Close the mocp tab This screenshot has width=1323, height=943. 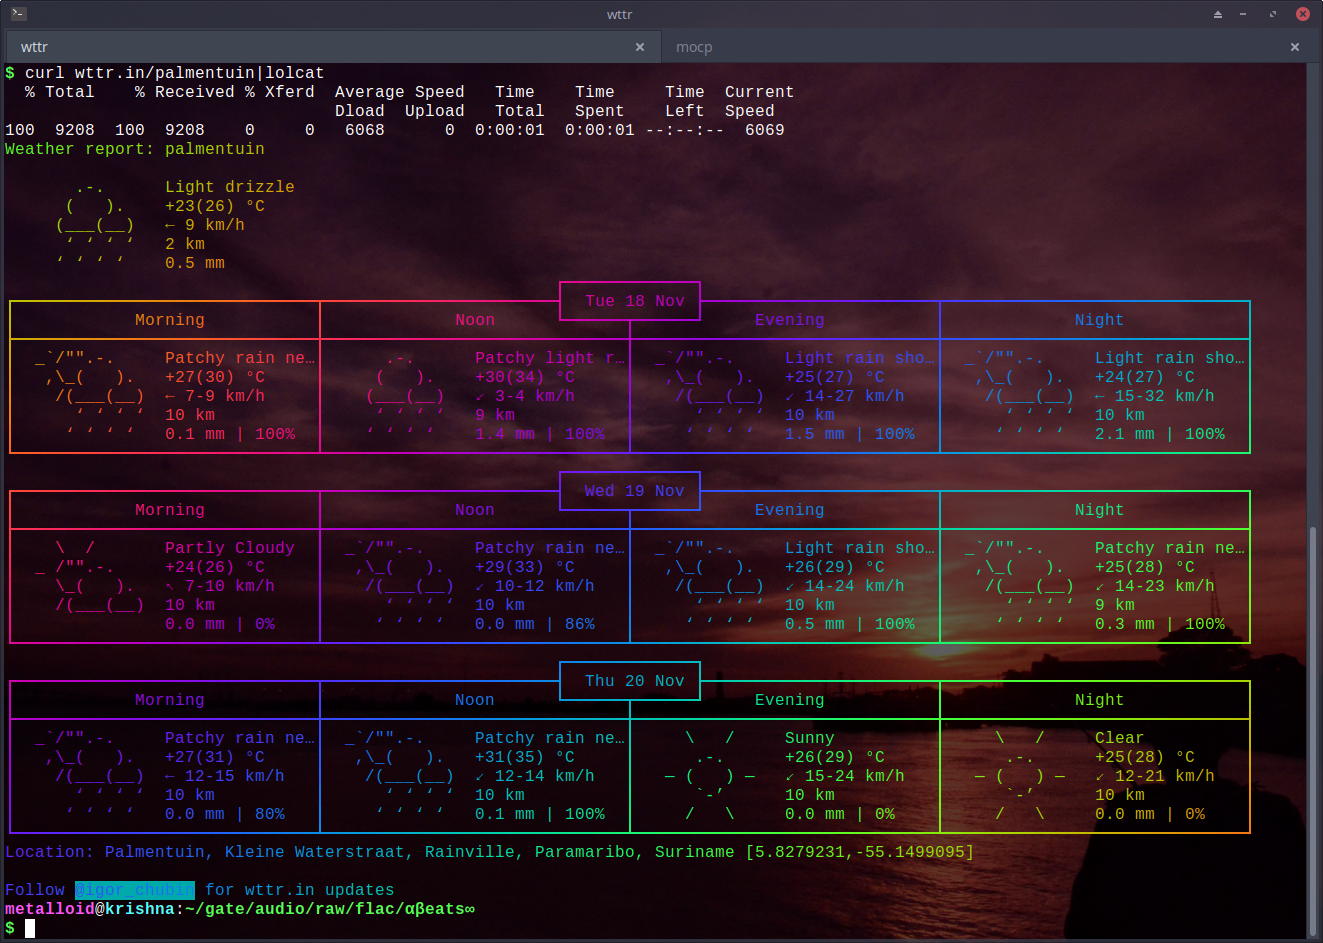click(x=1294, y=47)
